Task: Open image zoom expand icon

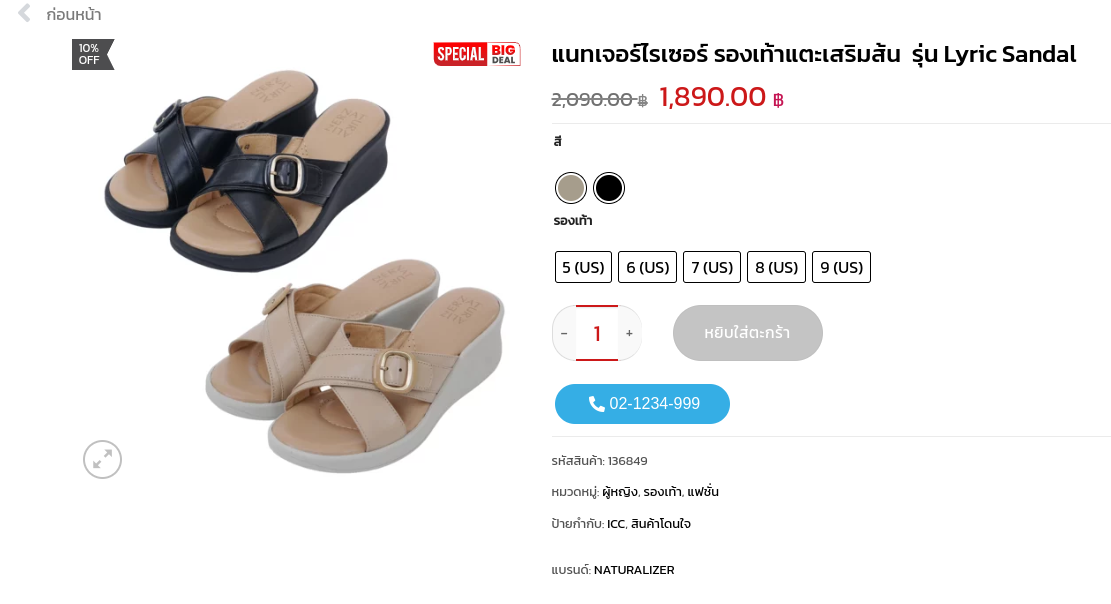Action: 103,459
